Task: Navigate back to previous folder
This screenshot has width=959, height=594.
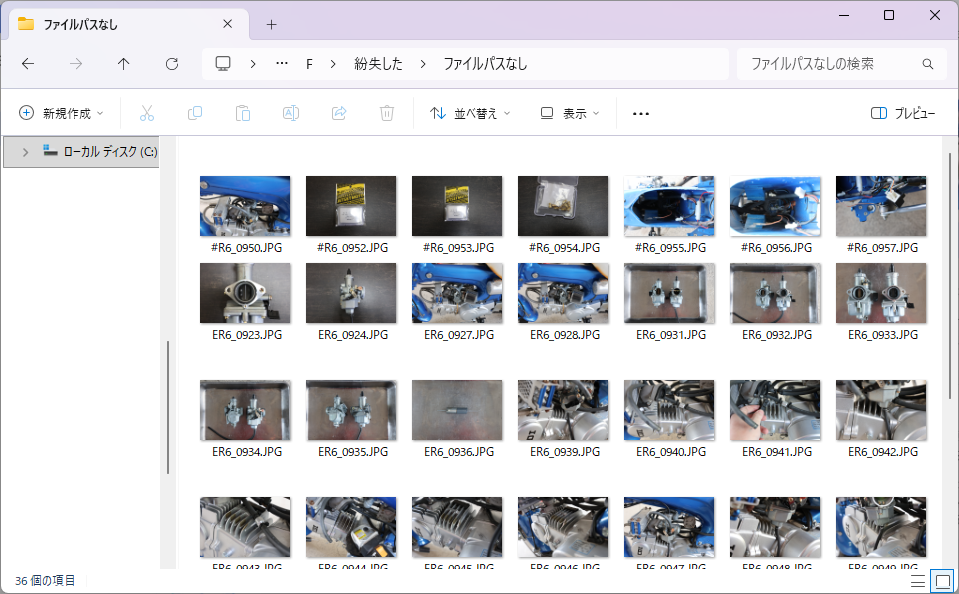Action: (28, 64)
